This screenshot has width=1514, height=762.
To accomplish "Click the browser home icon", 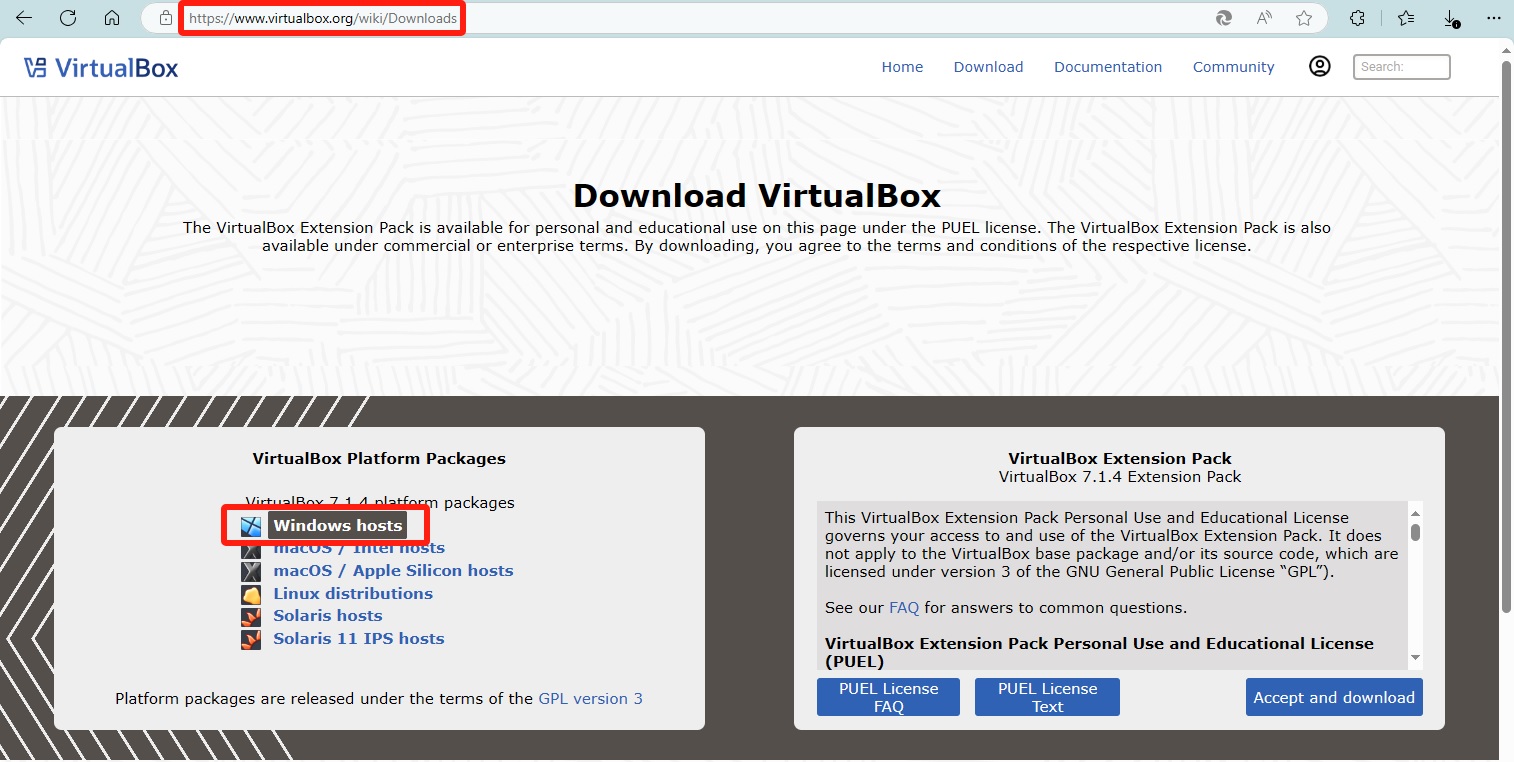I will tap(112, 18).
